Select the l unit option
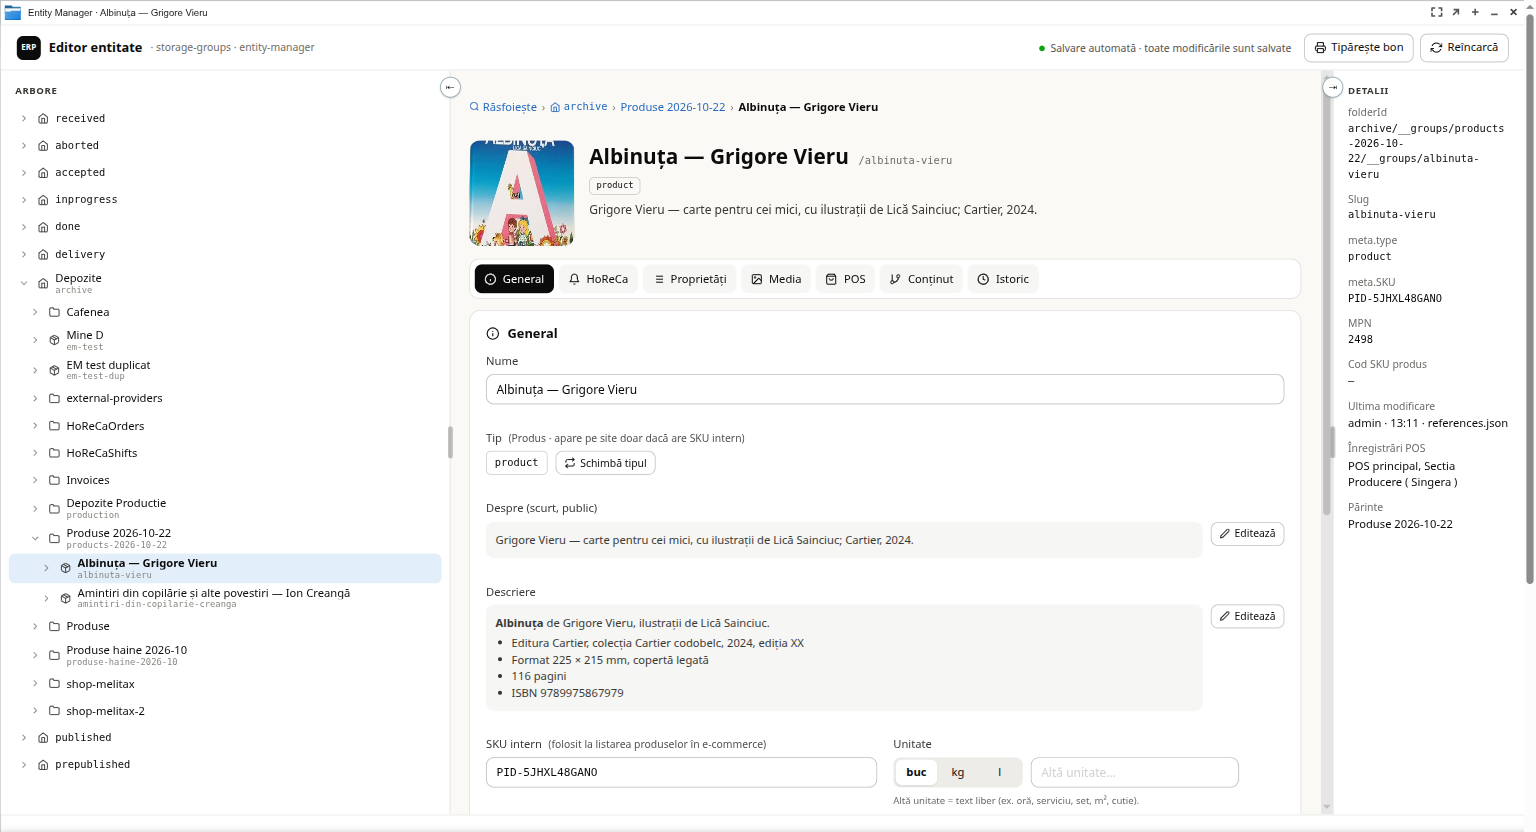 (x=999, y=772)
